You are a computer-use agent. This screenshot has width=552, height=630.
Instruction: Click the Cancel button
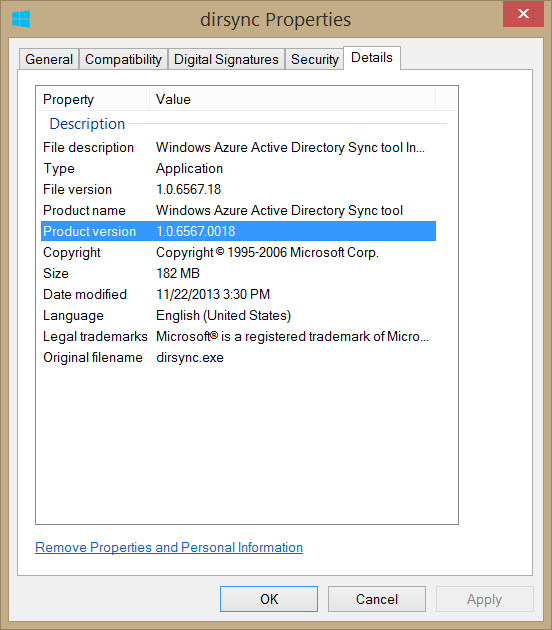click(377, 599)
